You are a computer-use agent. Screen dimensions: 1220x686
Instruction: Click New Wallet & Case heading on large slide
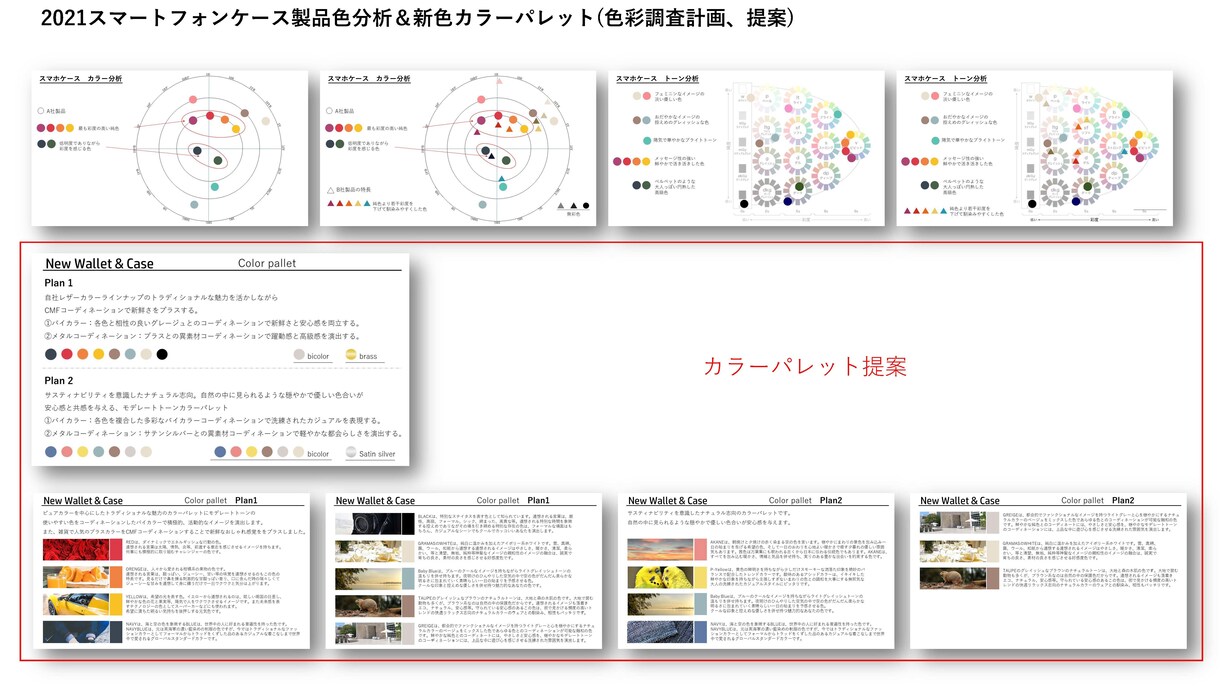(99, 264)
